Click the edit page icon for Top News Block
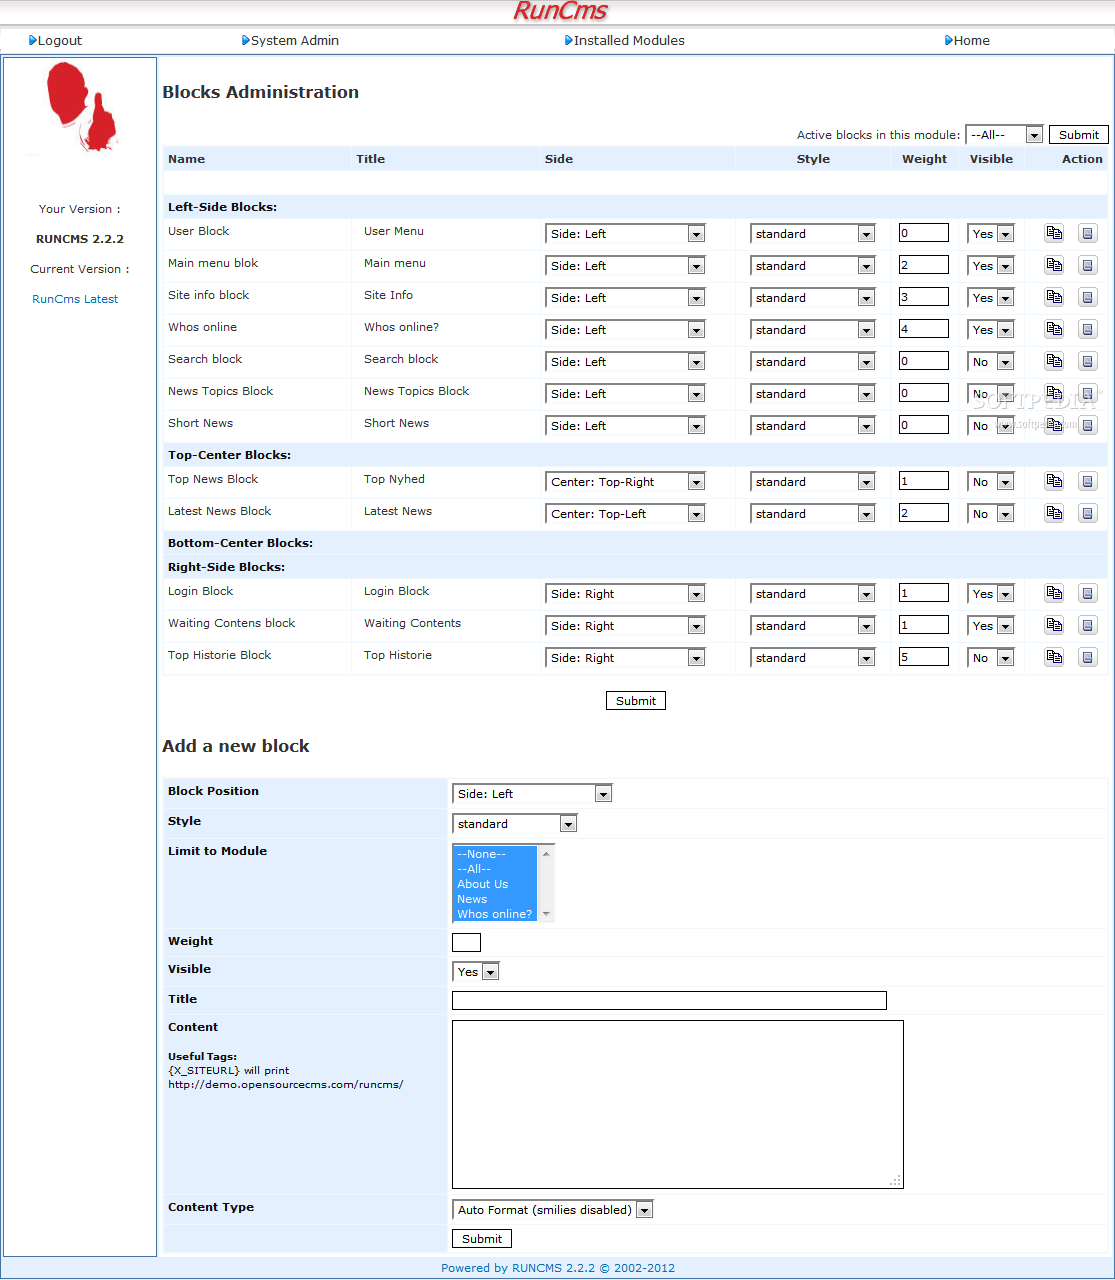The image size is (1115, 1280). pos(1088,481)
